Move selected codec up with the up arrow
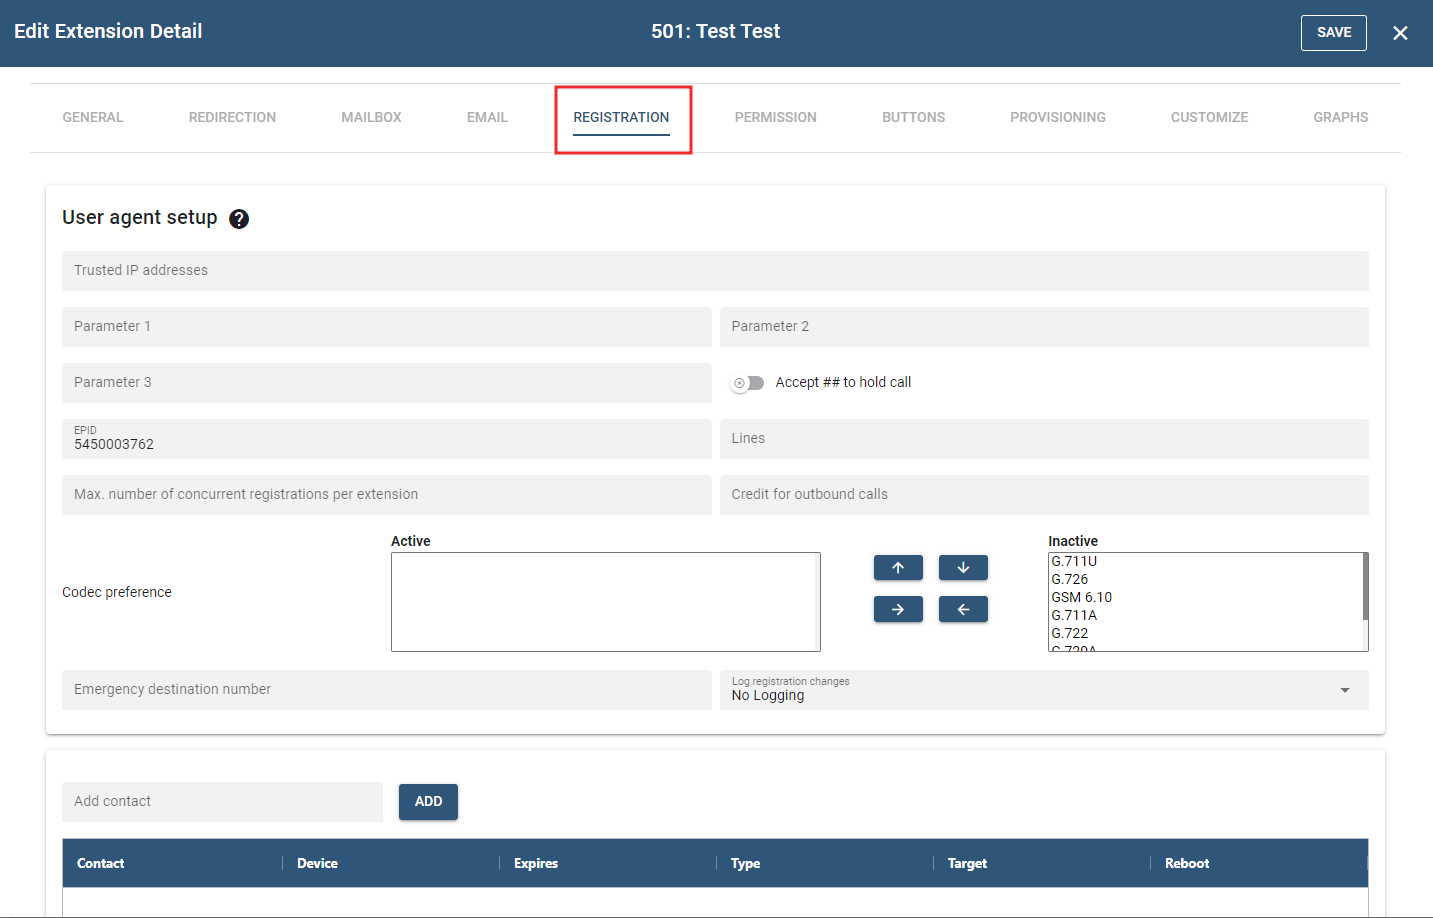This screenshot has height=918, width=1433. click(x=898, y=568)
